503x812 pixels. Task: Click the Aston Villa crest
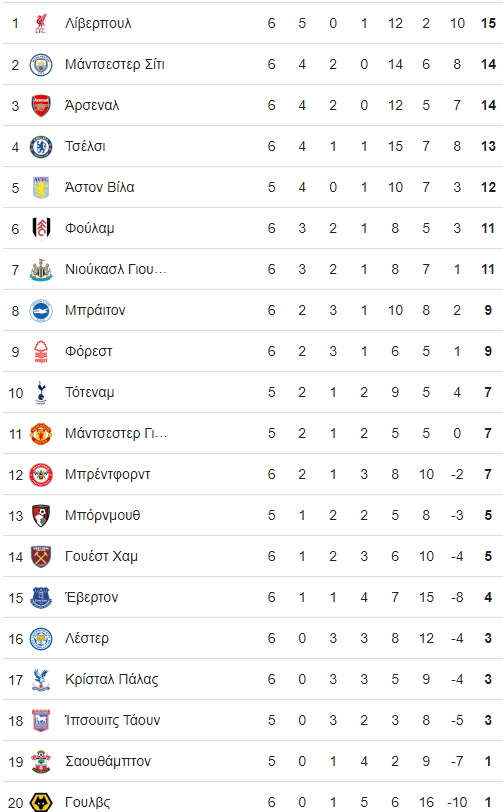pyautogui.click(x=41, y=187)
